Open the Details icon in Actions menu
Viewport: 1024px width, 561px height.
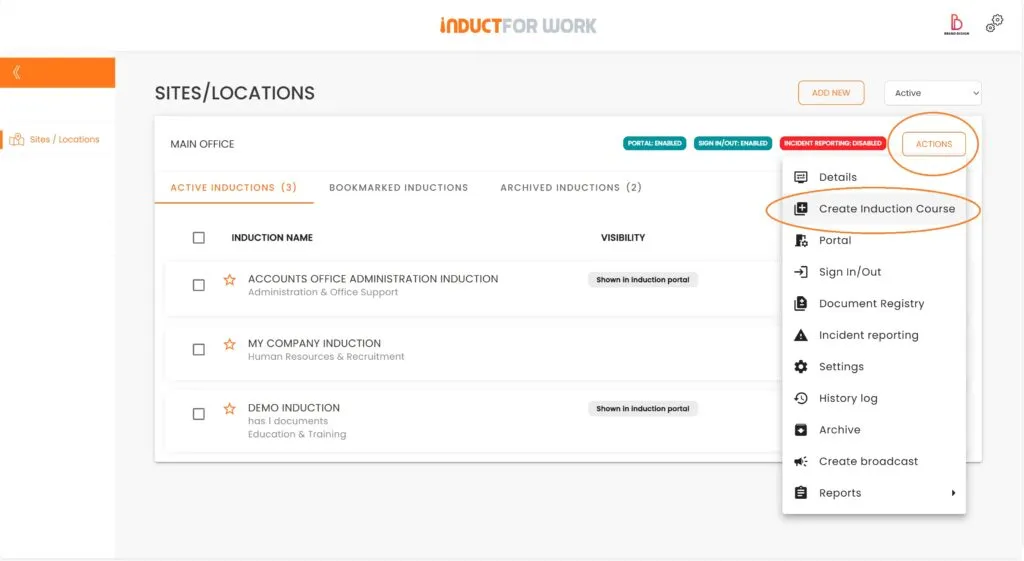801,177
